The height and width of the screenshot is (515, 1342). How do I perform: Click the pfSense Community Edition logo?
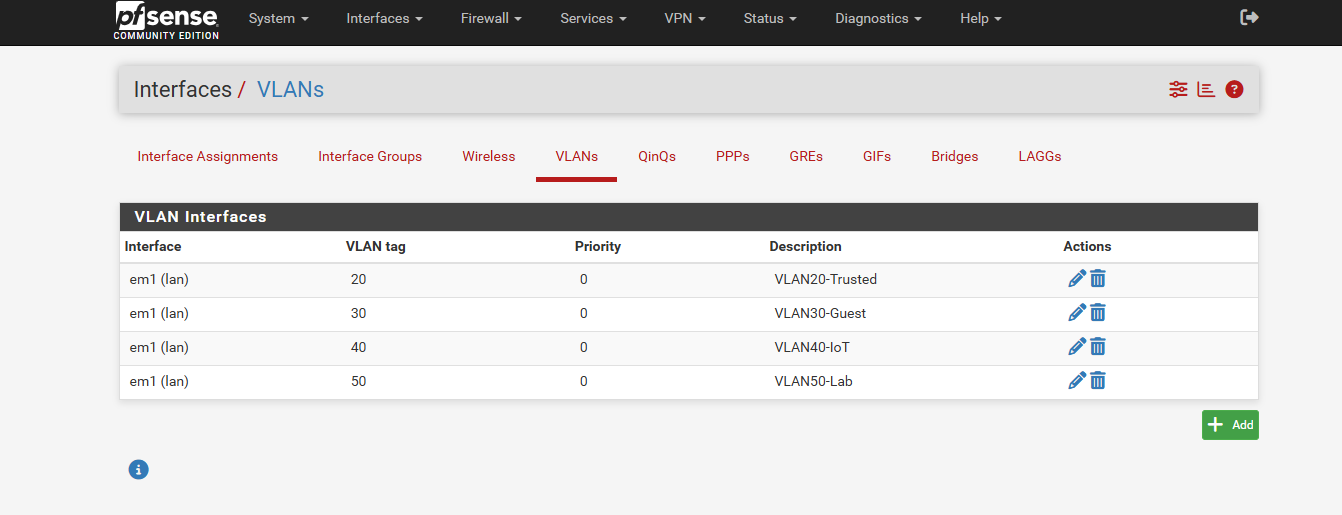pyautogui.click(x=166, y=21)
